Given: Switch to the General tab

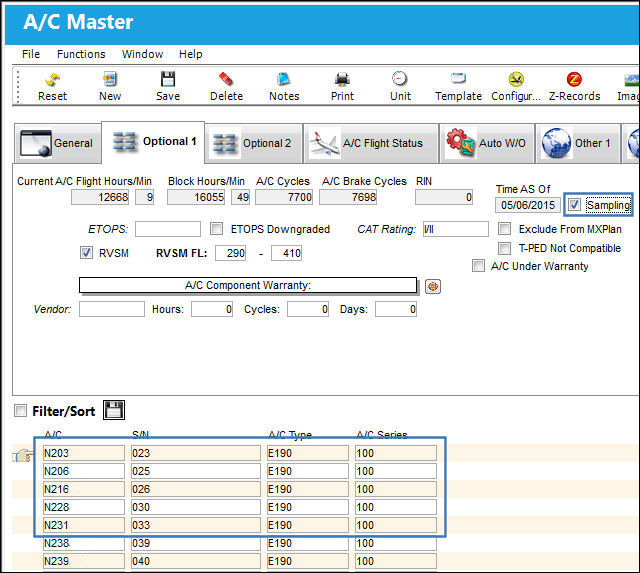Looking at the screenshot, I should (58, 143).
